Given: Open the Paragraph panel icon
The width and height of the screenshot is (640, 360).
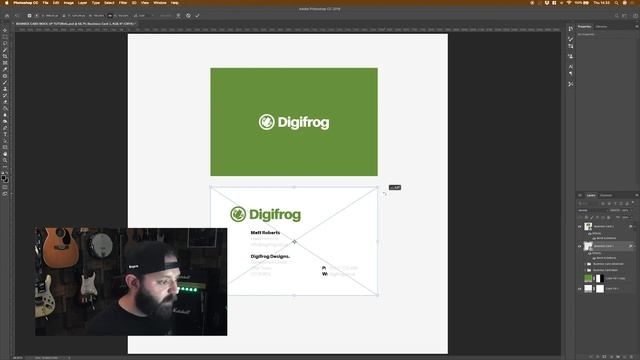Looking at the screenshot, I should 571,74.
